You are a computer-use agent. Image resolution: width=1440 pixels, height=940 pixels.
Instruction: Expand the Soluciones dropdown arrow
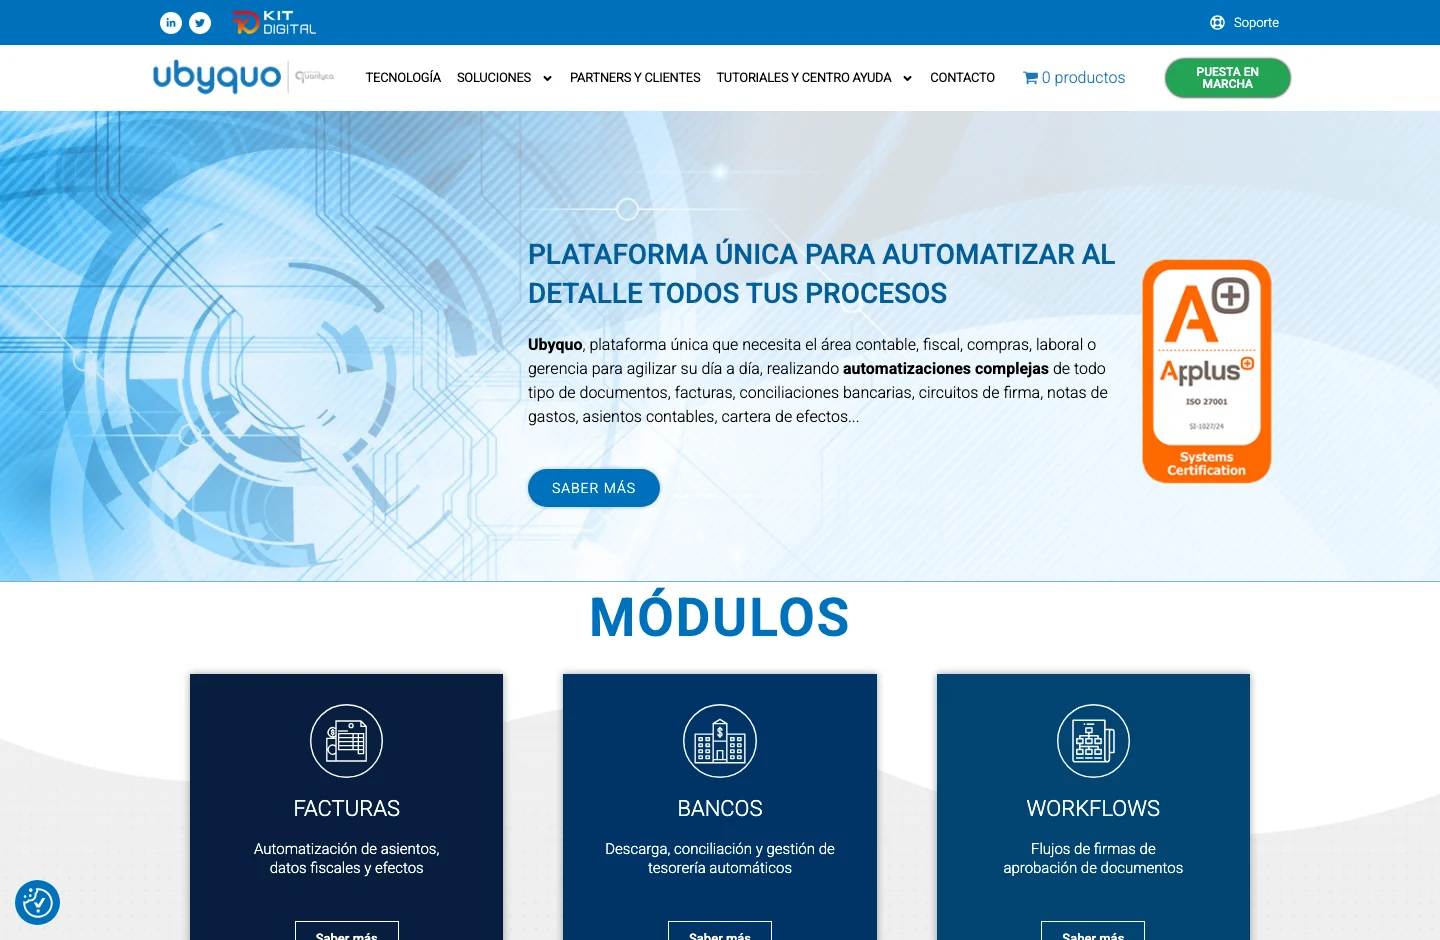547,78
